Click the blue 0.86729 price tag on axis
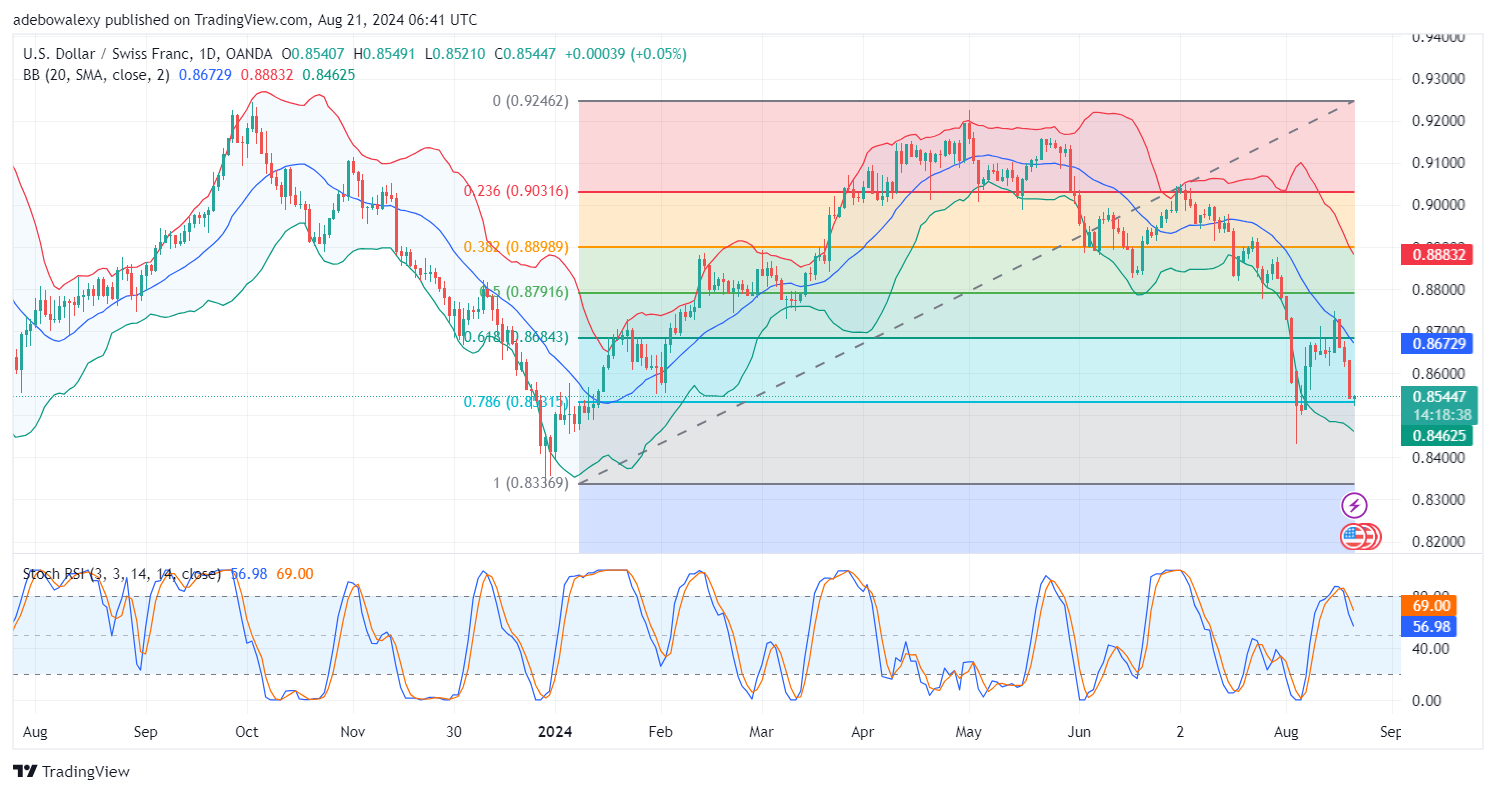Viewport: 1496px width, 793px height. point(1438,343)
